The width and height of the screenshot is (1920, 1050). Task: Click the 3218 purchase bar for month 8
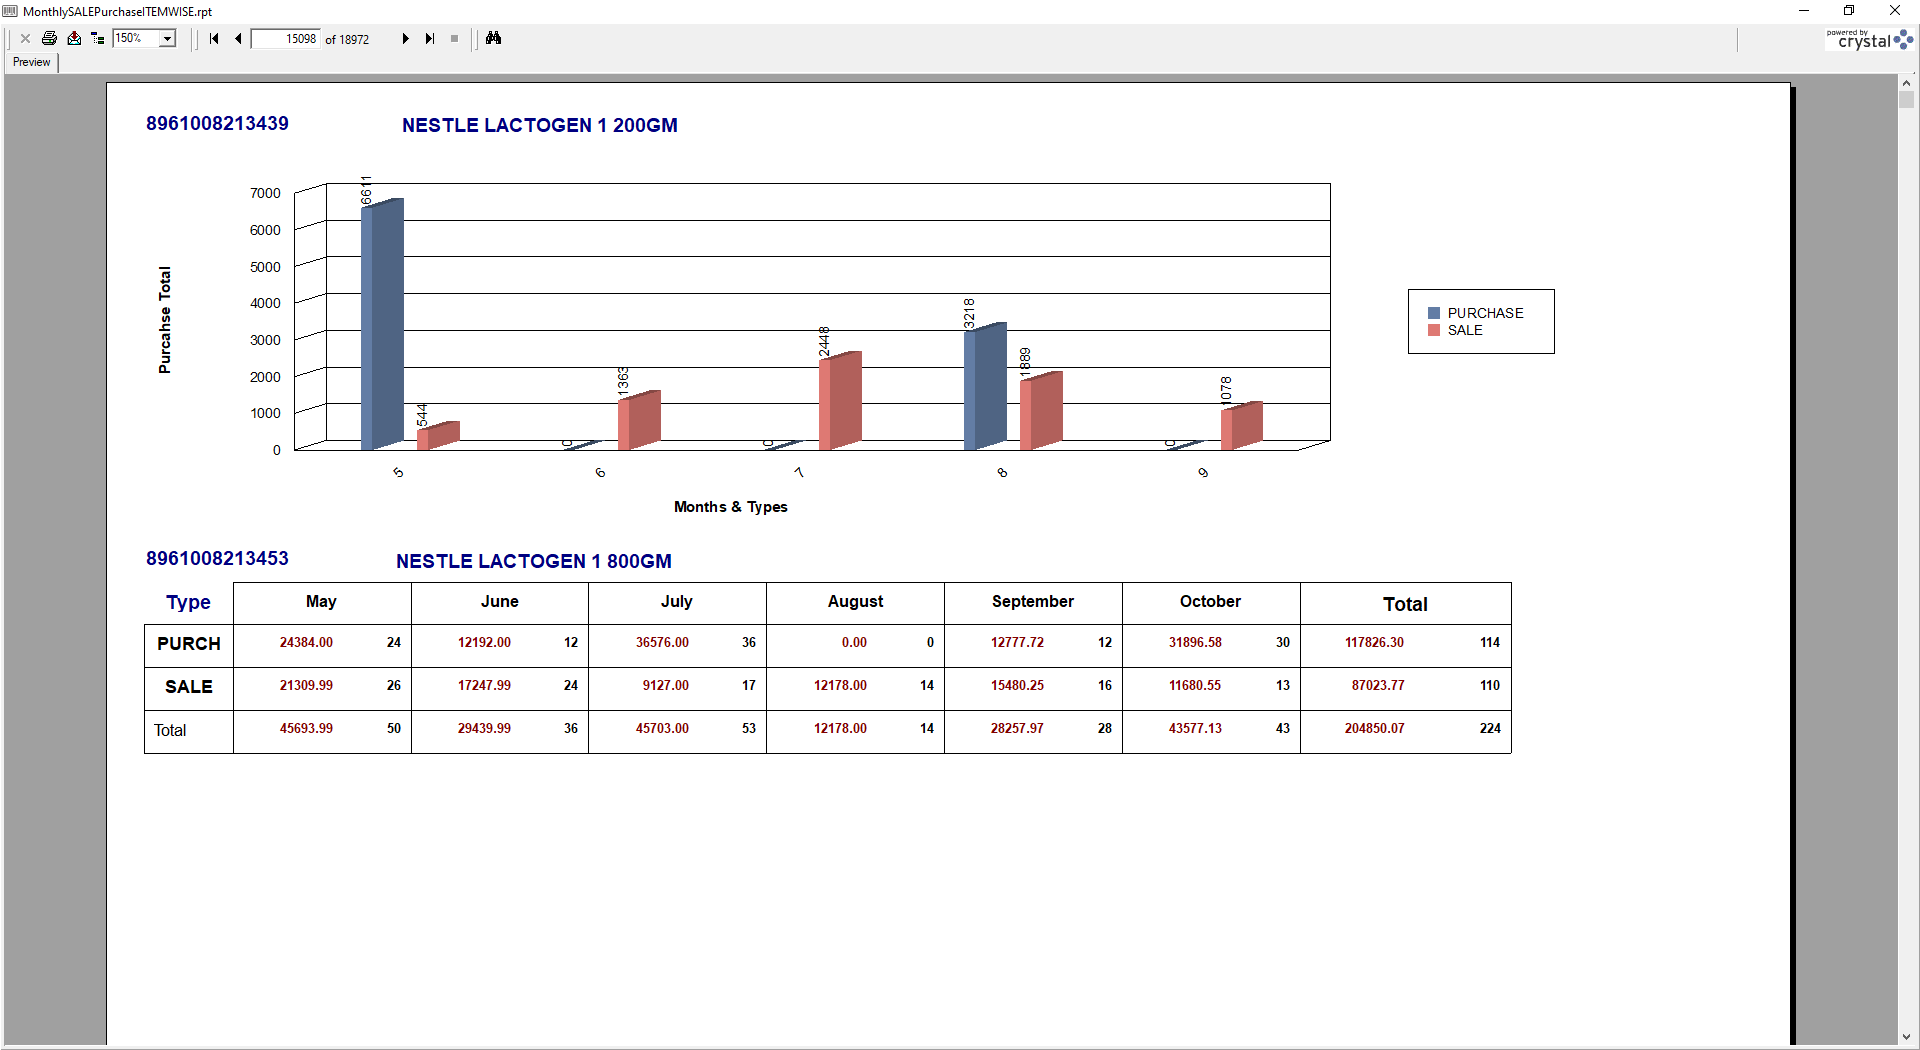tap(985, 387)
